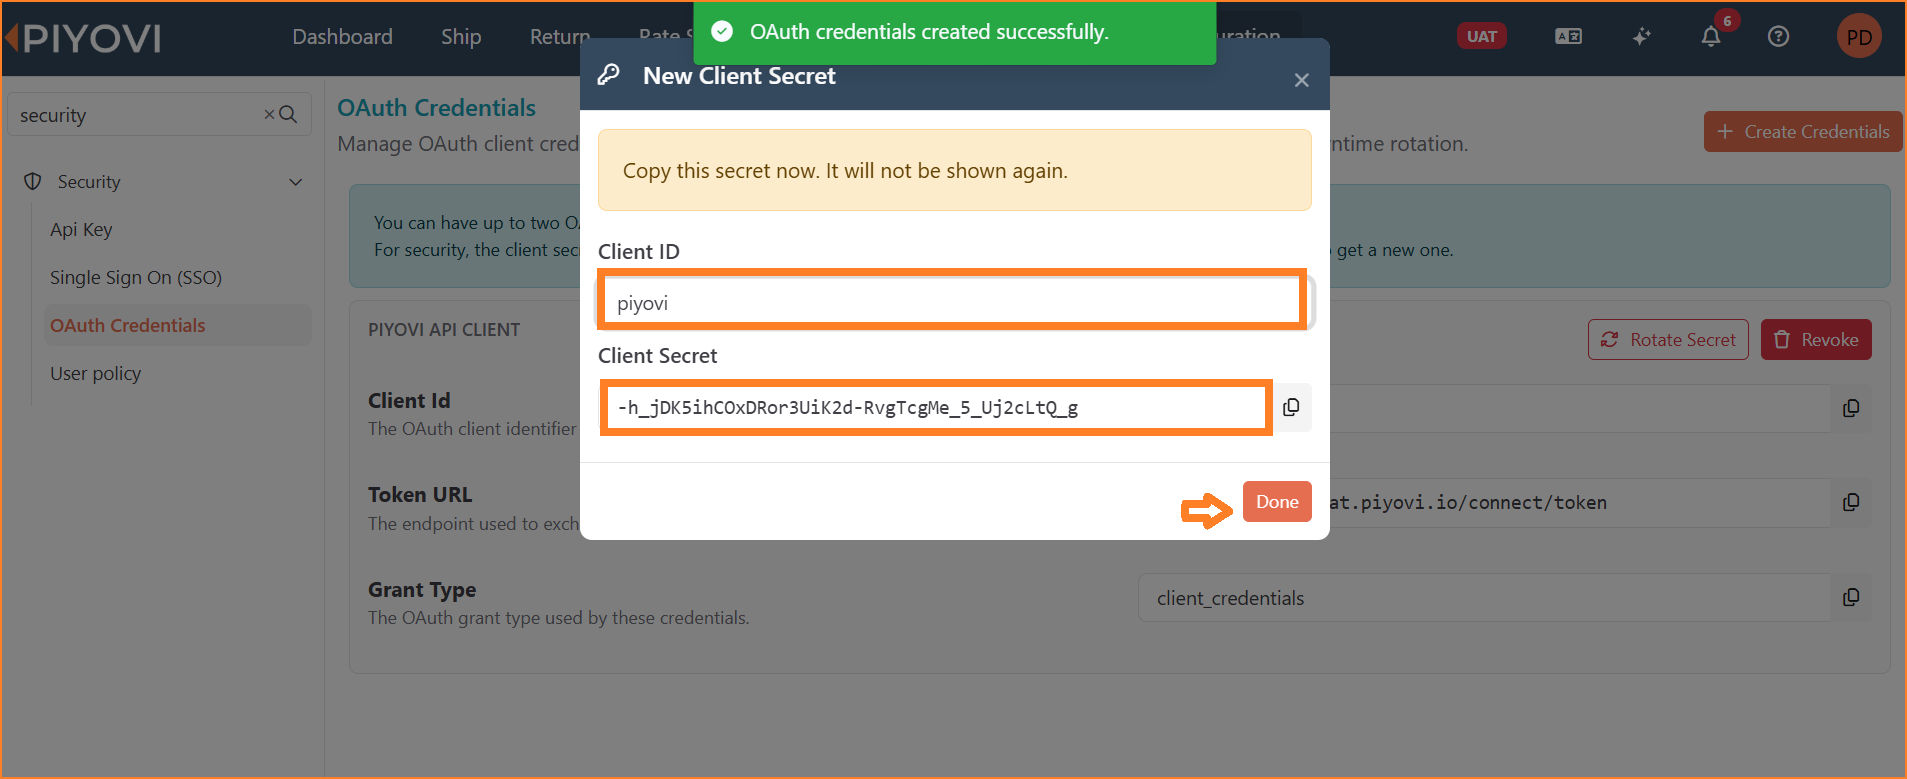The image size is (1907, 779).
Task: Click the success notification checkmark icon
Action: pos(722,32)
